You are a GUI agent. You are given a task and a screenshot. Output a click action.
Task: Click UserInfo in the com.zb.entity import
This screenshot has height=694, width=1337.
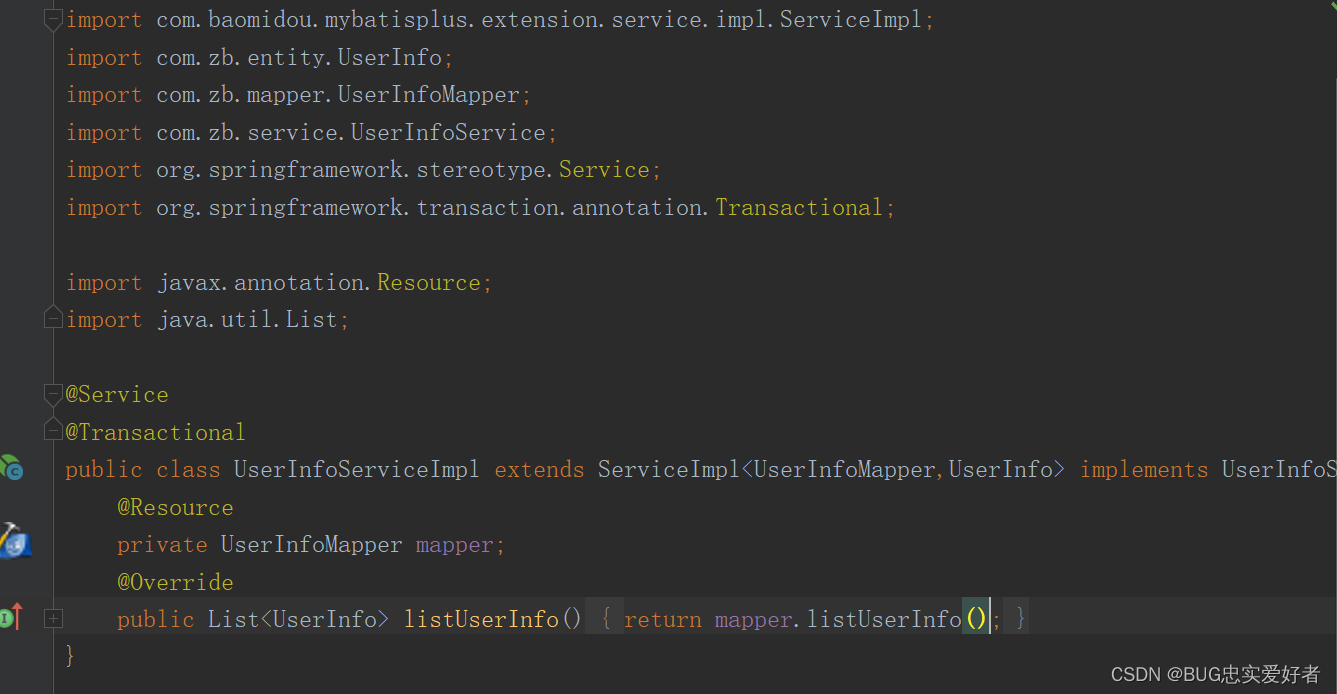point(389,58)
